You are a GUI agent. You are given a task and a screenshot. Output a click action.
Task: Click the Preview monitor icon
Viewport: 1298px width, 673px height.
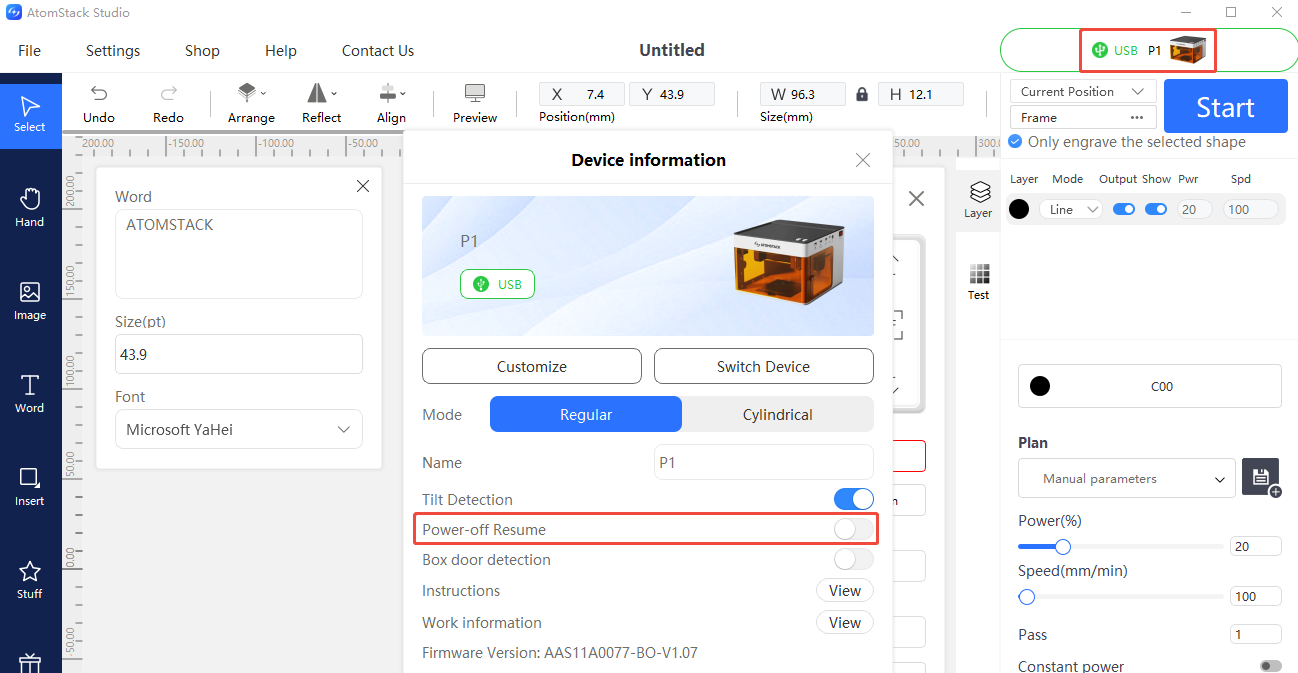click(475, 93)
